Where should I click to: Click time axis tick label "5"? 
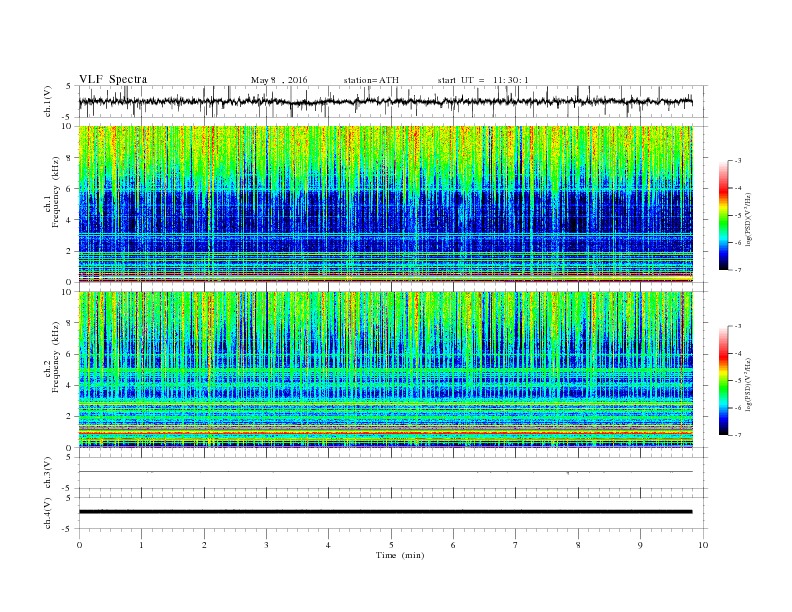click(391, 545)
